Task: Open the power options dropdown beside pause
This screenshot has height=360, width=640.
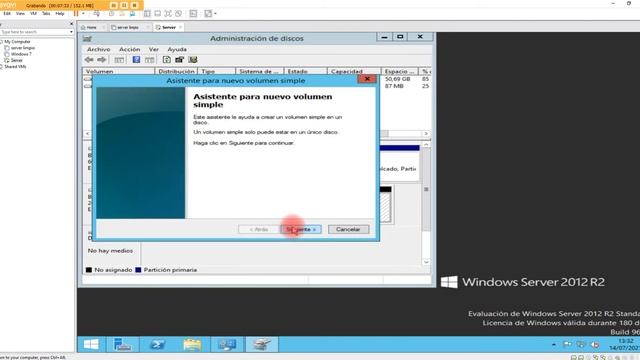Action: click(x=83, y=13)
